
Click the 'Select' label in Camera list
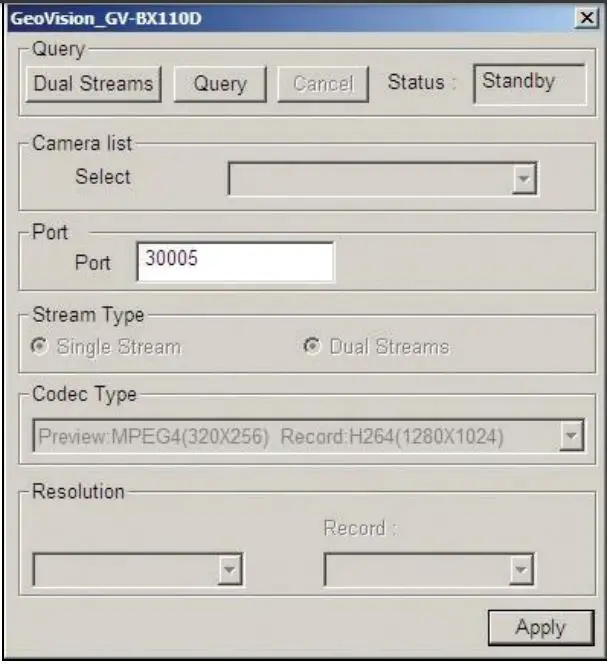103,177
